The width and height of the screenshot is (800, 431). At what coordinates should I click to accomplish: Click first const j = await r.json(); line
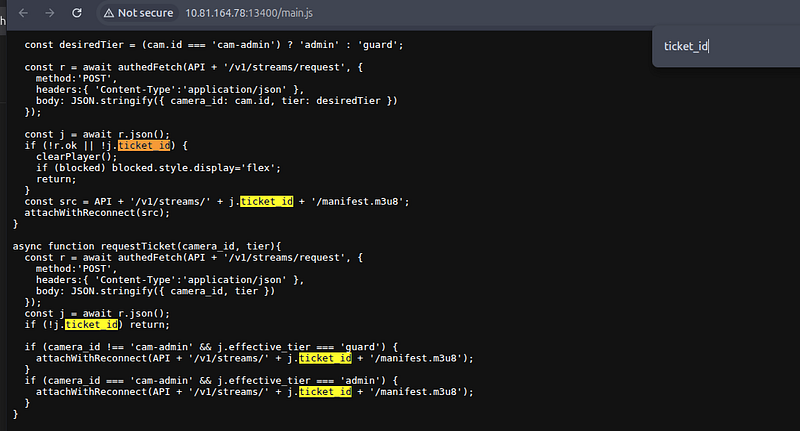pos(97,135)
